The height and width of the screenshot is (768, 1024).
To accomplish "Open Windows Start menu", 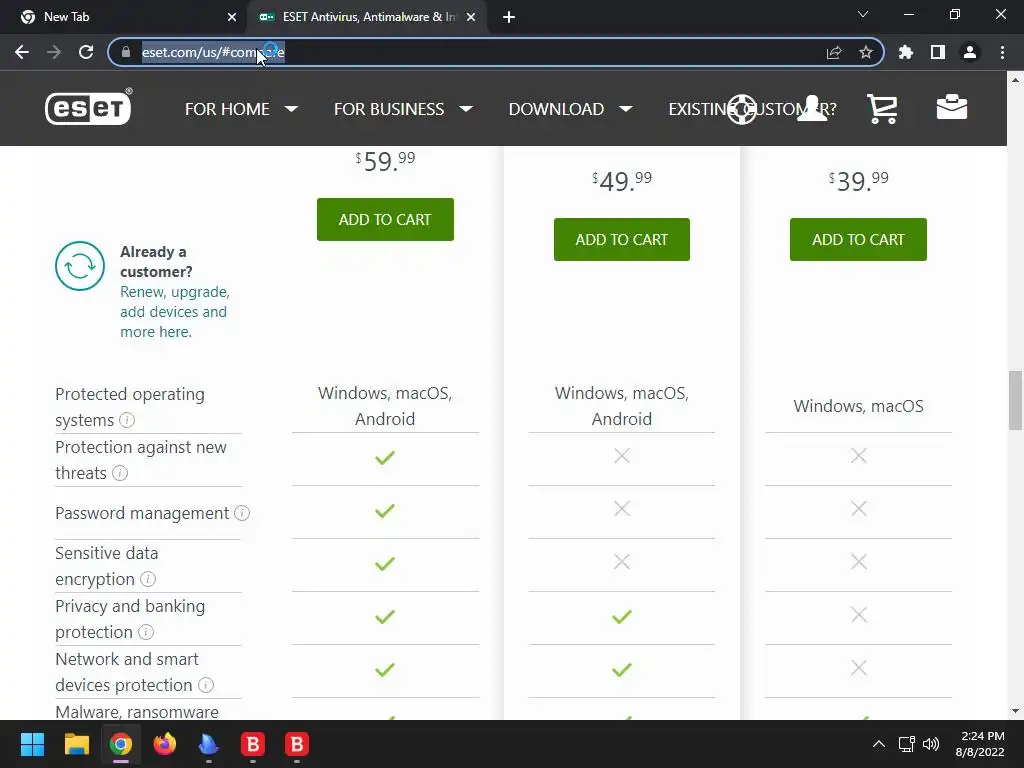I will click(x=32, y=744).
